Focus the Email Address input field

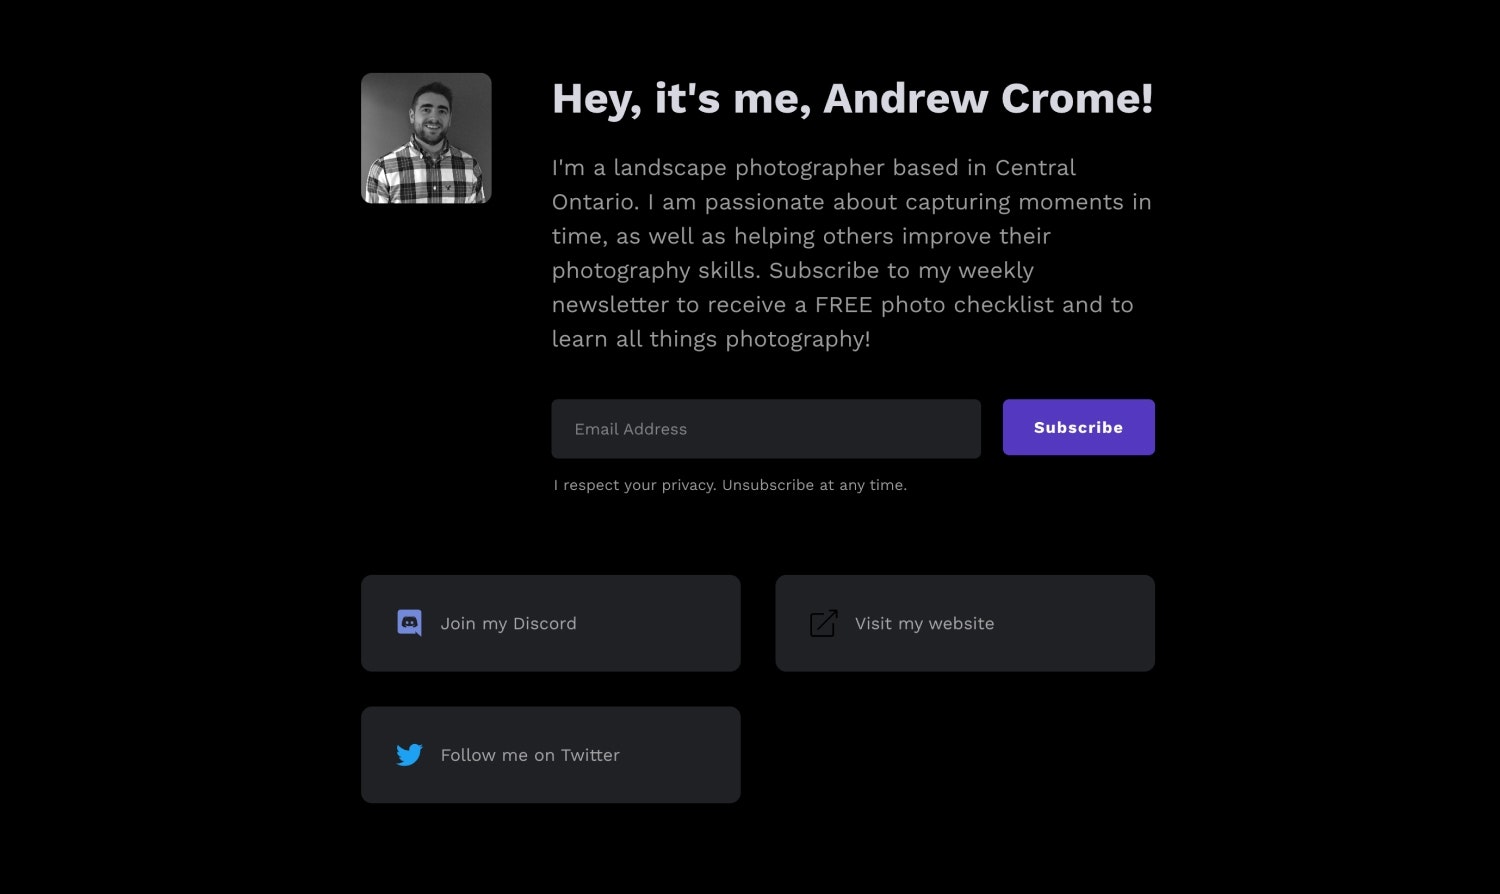pyautogui.click(x=766, y=429)
